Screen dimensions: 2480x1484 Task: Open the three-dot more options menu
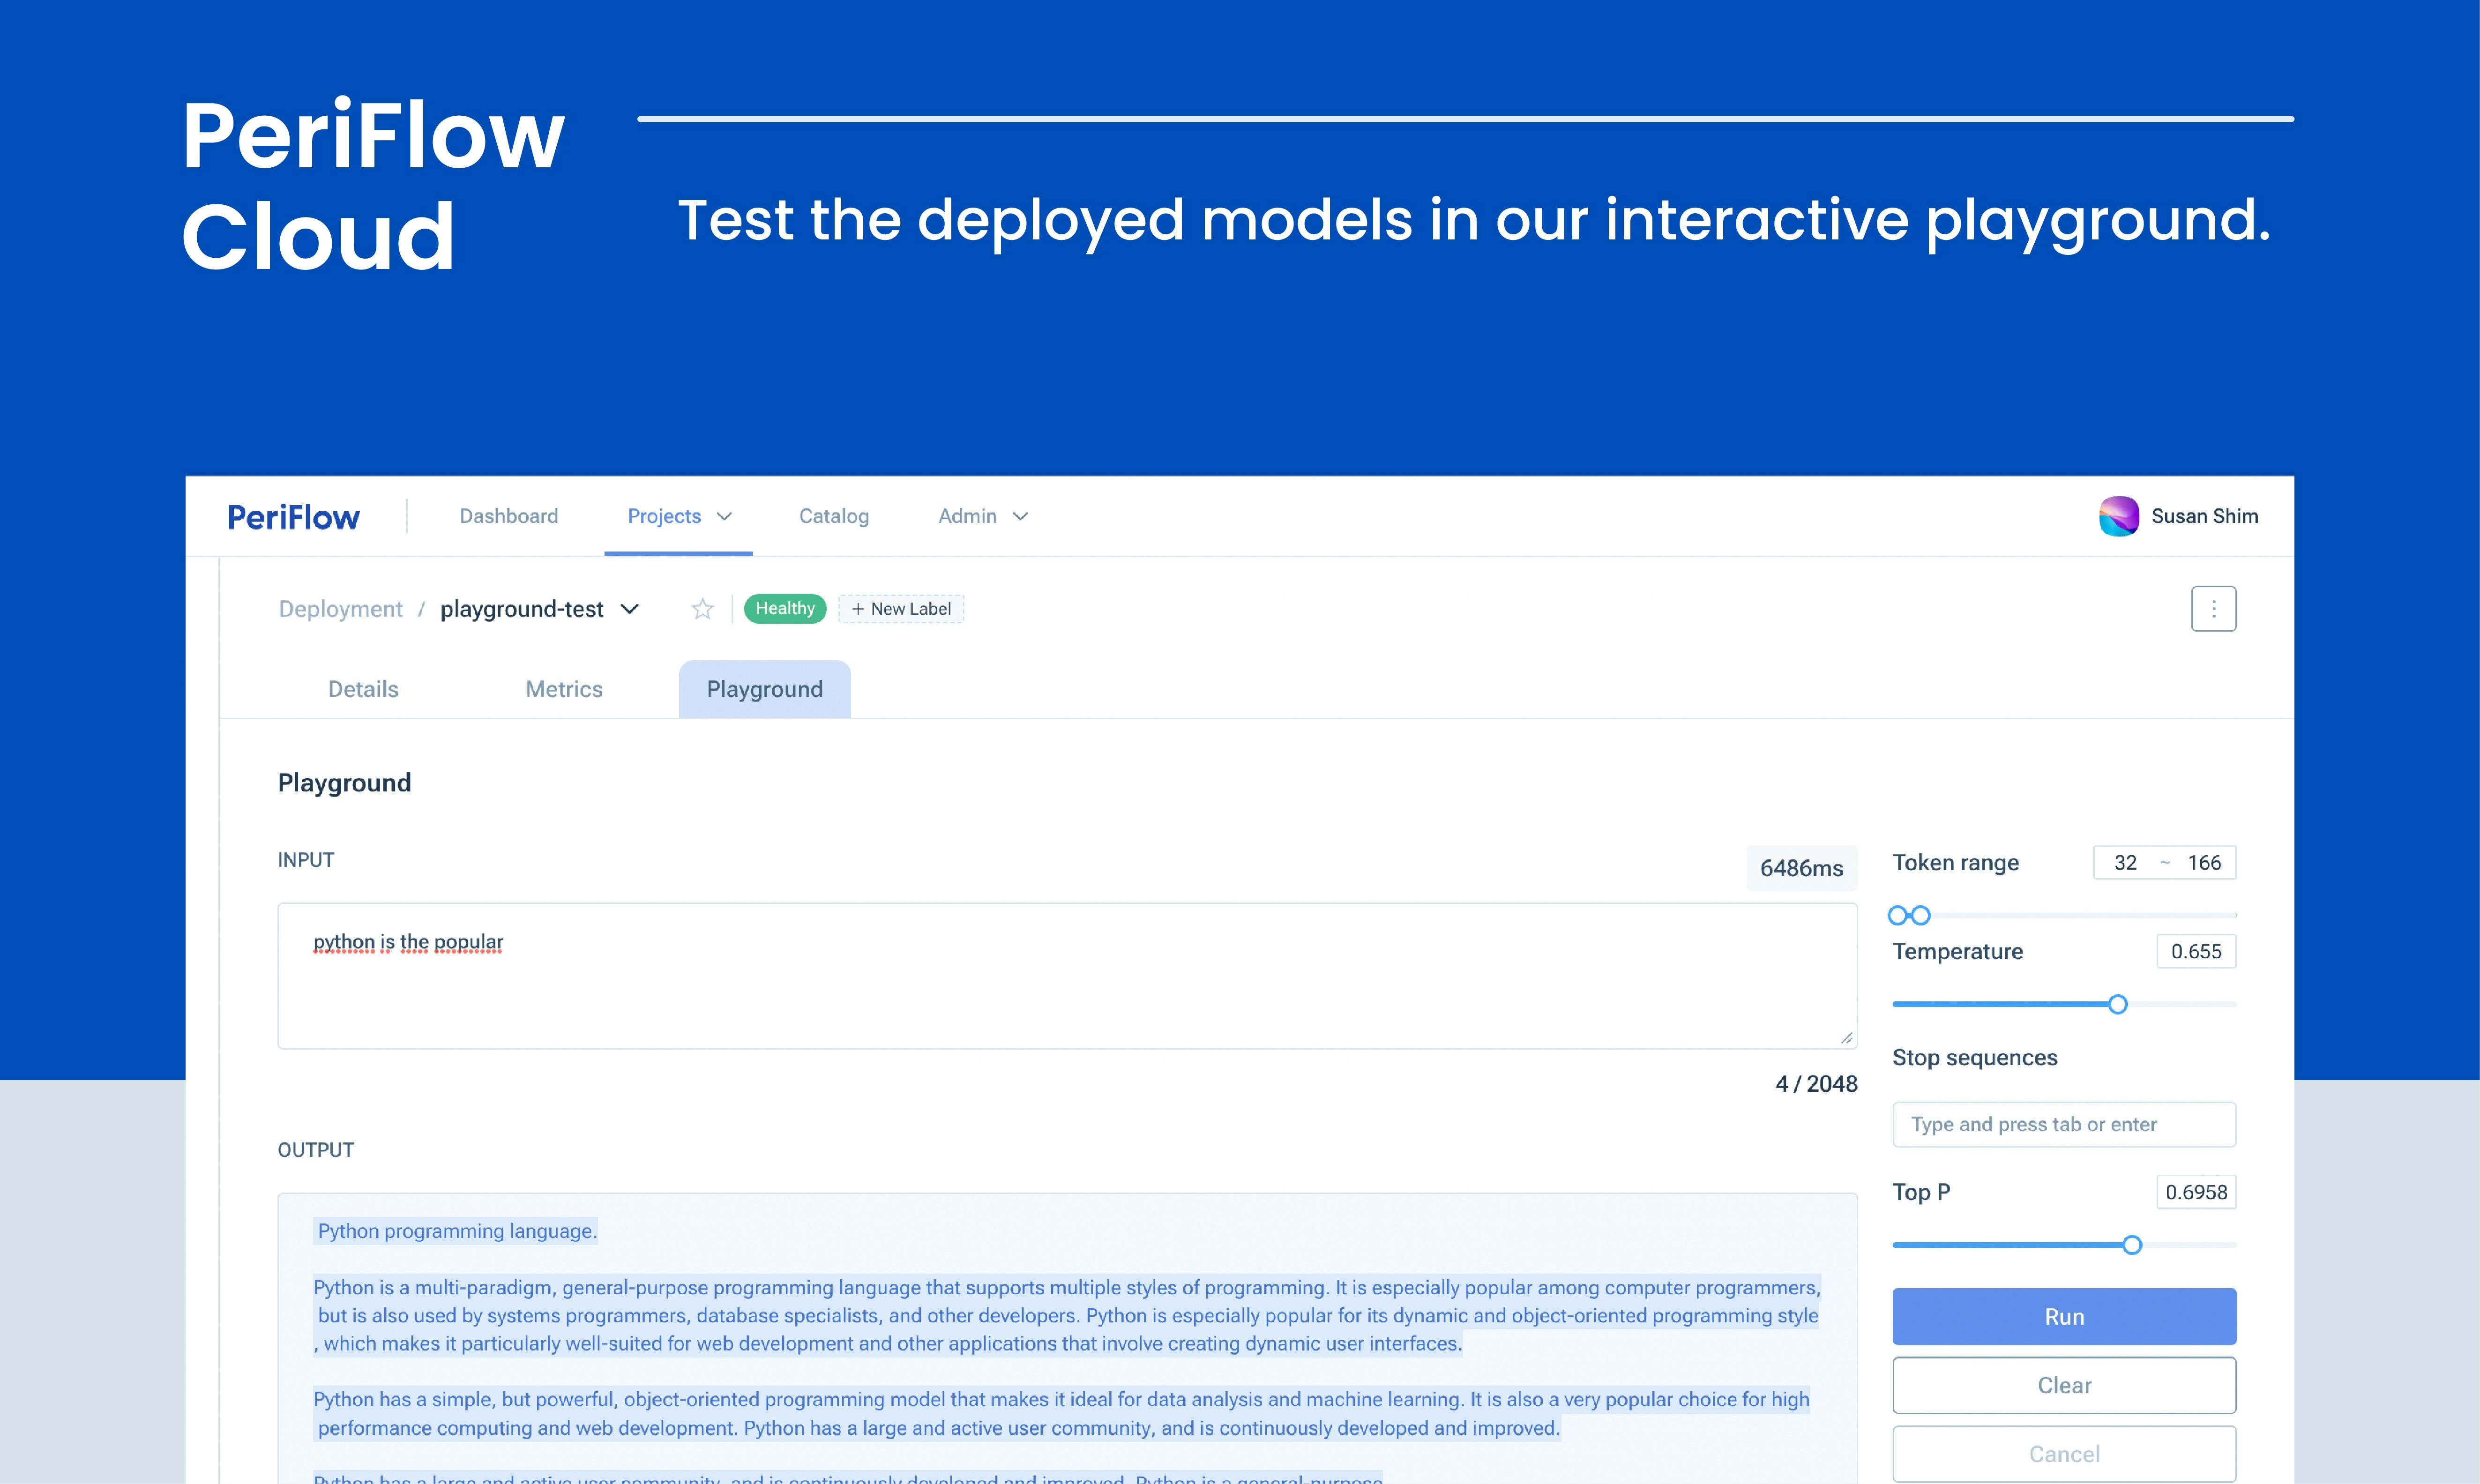click(2213, 609)
